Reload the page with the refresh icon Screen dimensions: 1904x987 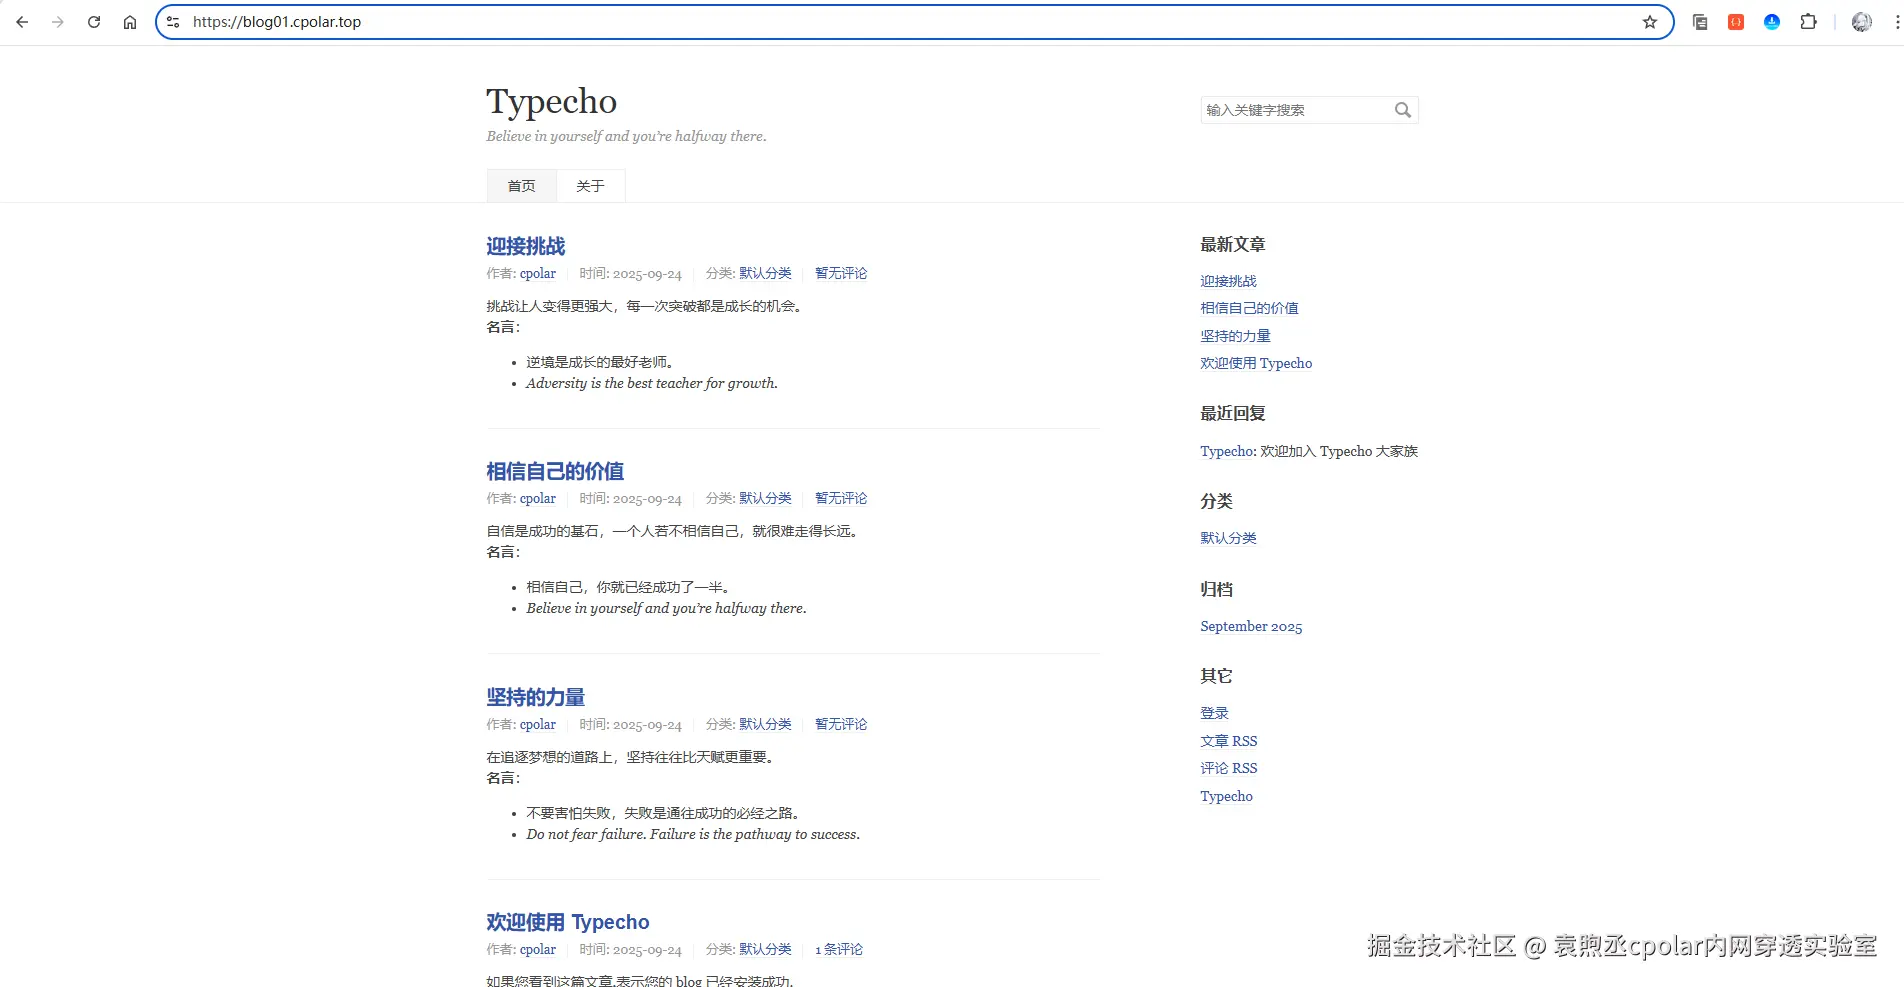point(94,22)
